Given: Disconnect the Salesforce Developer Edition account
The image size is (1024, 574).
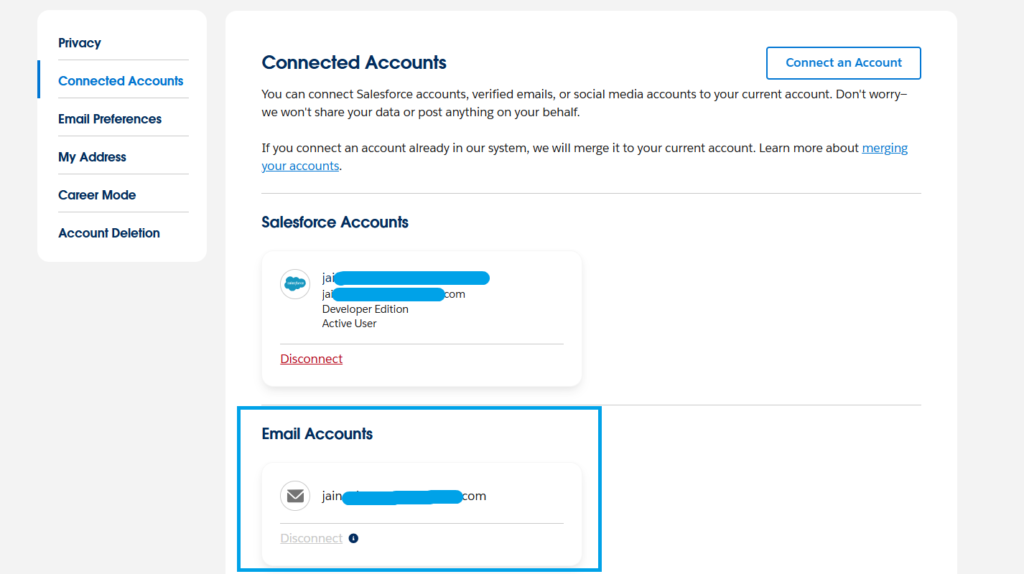Looking at the screenshot, I should coord(311,359).
